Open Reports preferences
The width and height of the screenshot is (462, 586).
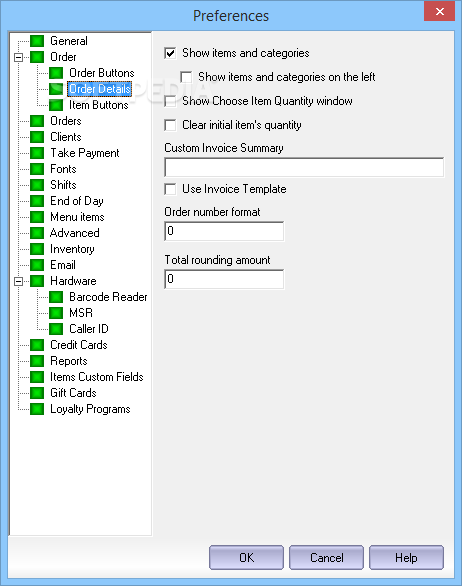[69, 361]
